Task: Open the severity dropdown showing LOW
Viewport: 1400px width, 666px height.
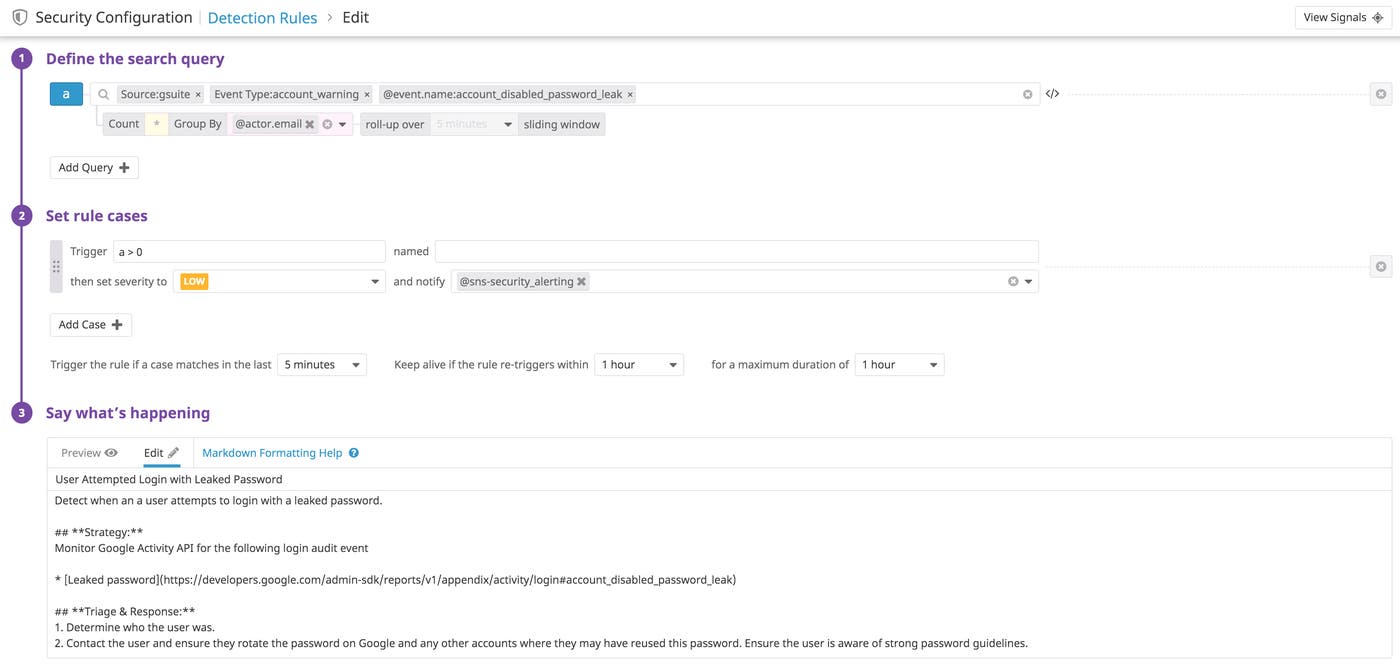Action: (x=376, y=281)
